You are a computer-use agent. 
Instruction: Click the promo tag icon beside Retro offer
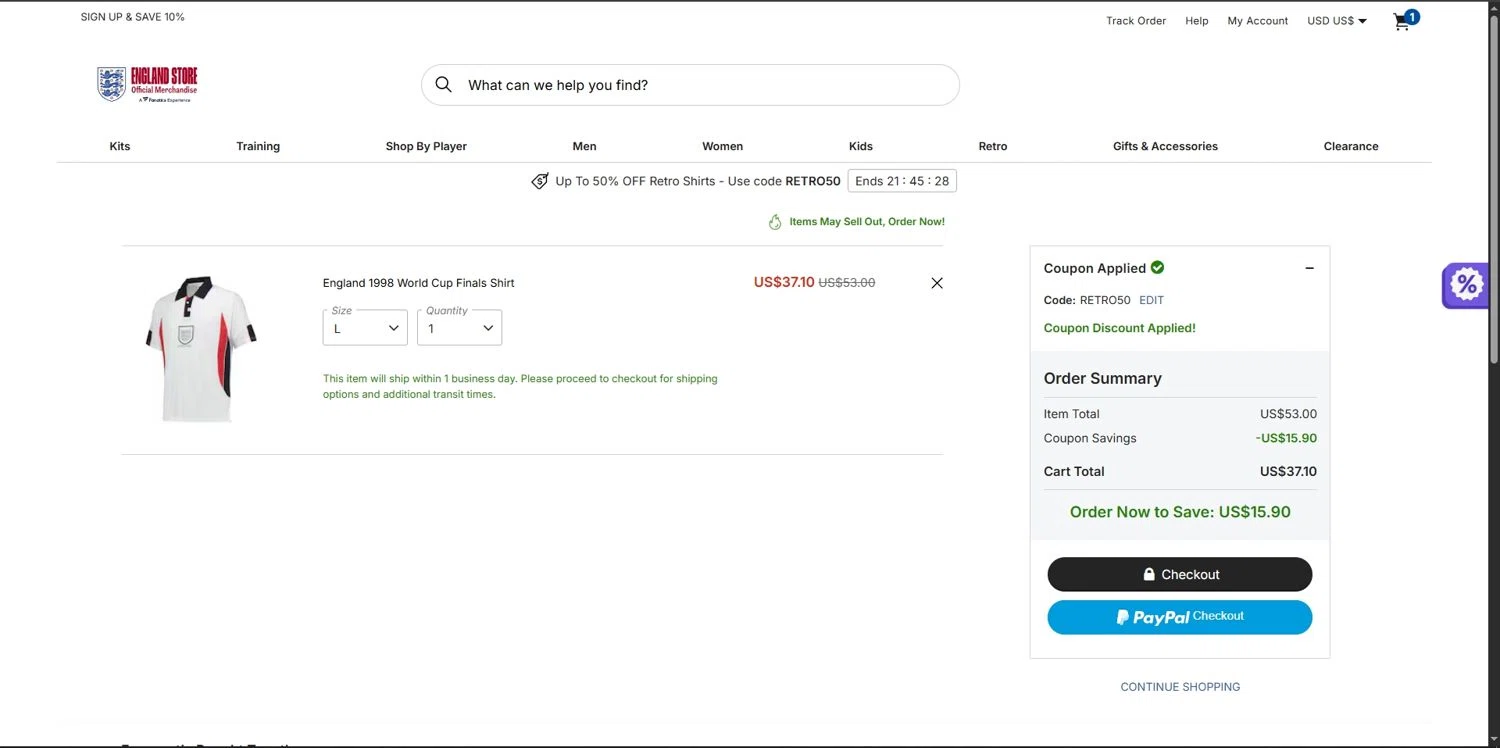(x=540, y=181)
